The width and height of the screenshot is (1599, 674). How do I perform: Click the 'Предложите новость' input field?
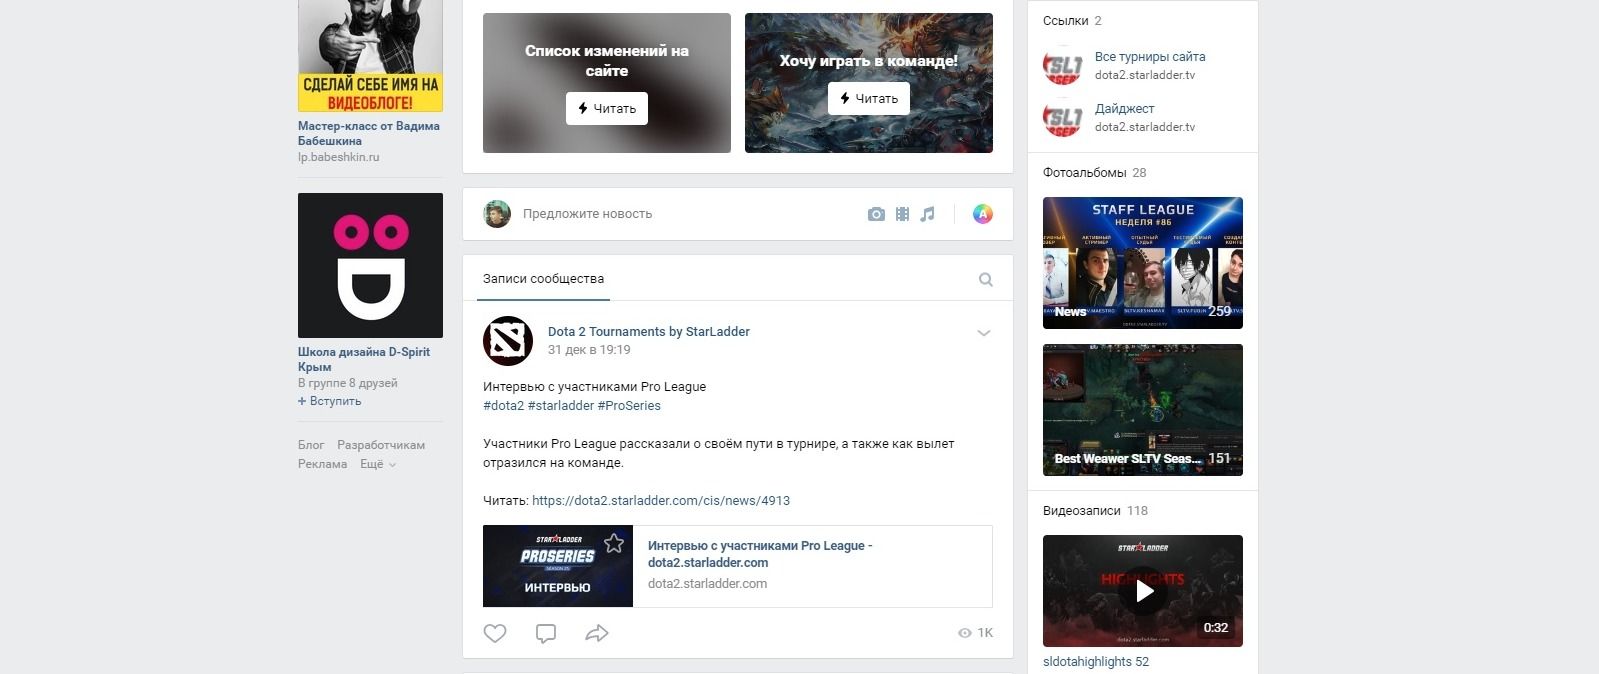pyautogui.click(x=680, y=214)
